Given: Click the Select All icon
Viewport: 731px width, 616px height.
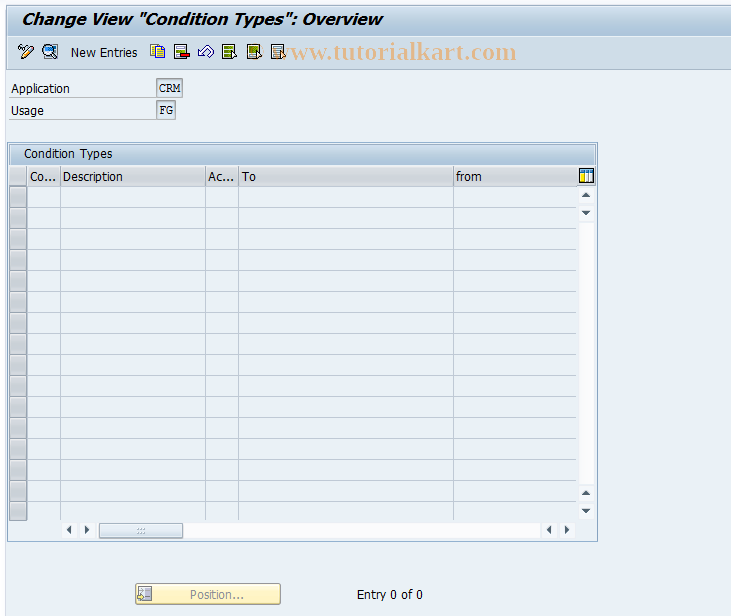Looking at the screenshot, I should click(229, 51).
